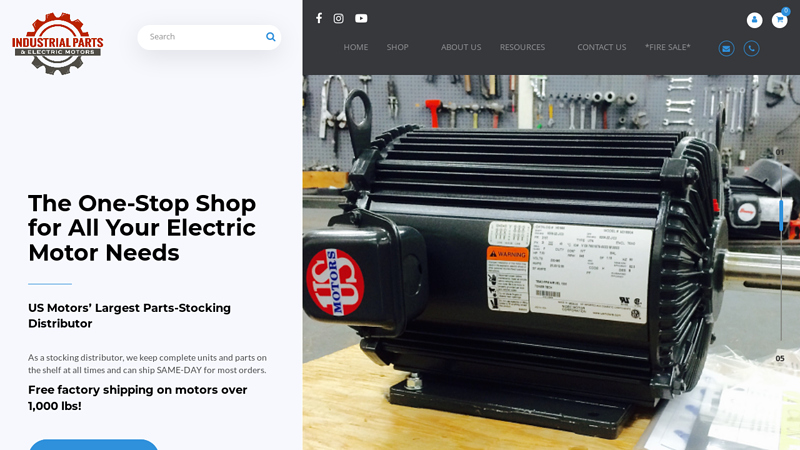Click the blue email envelope icon
800x450 pixels.
coord(727,48)
